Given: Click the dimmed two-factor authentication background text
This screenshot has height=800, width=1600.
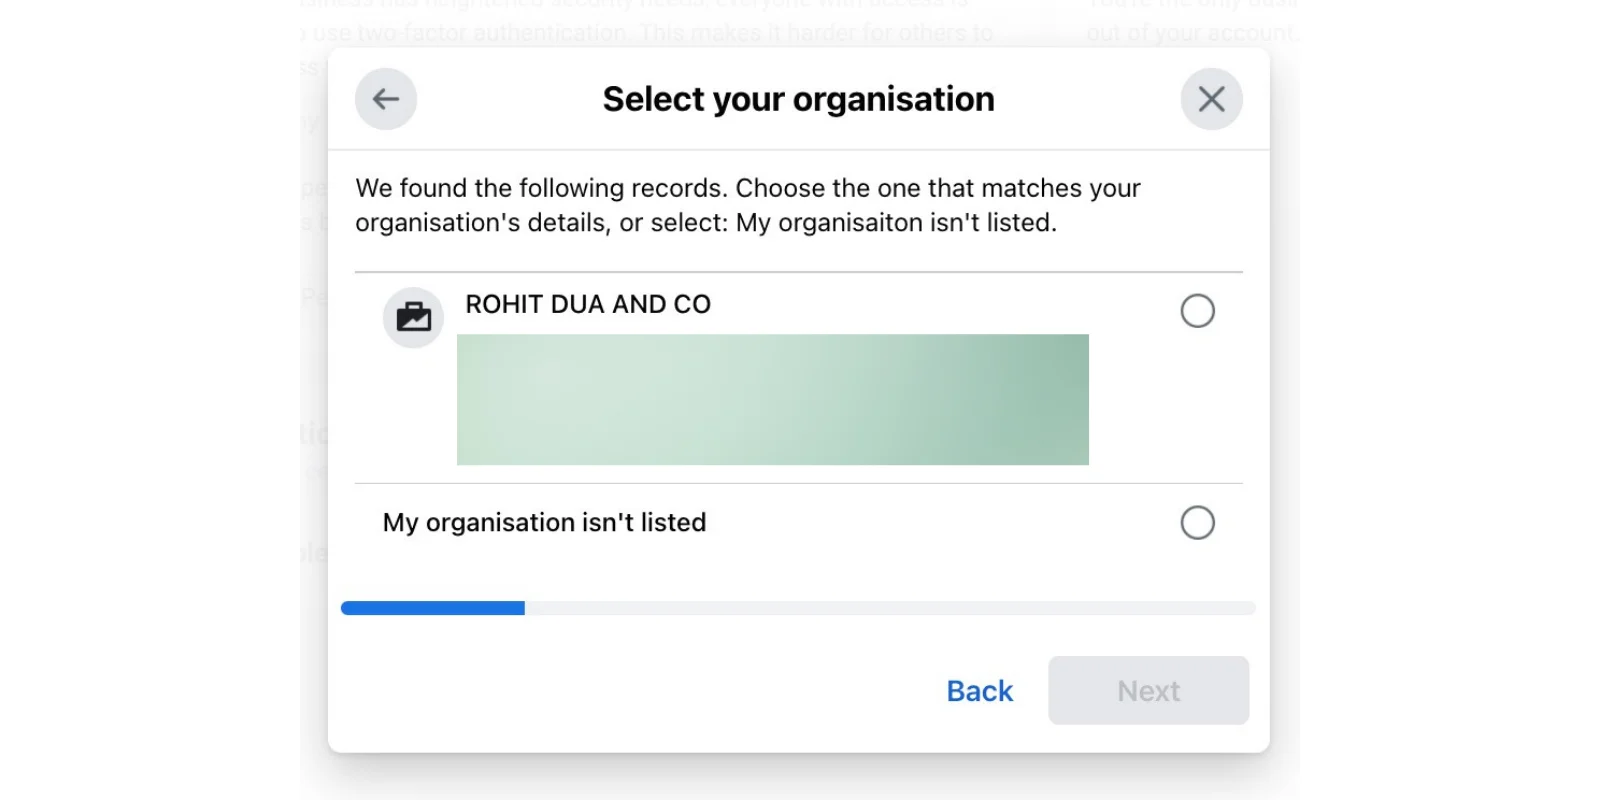Looking at the screenshot, I should [650, 32].
